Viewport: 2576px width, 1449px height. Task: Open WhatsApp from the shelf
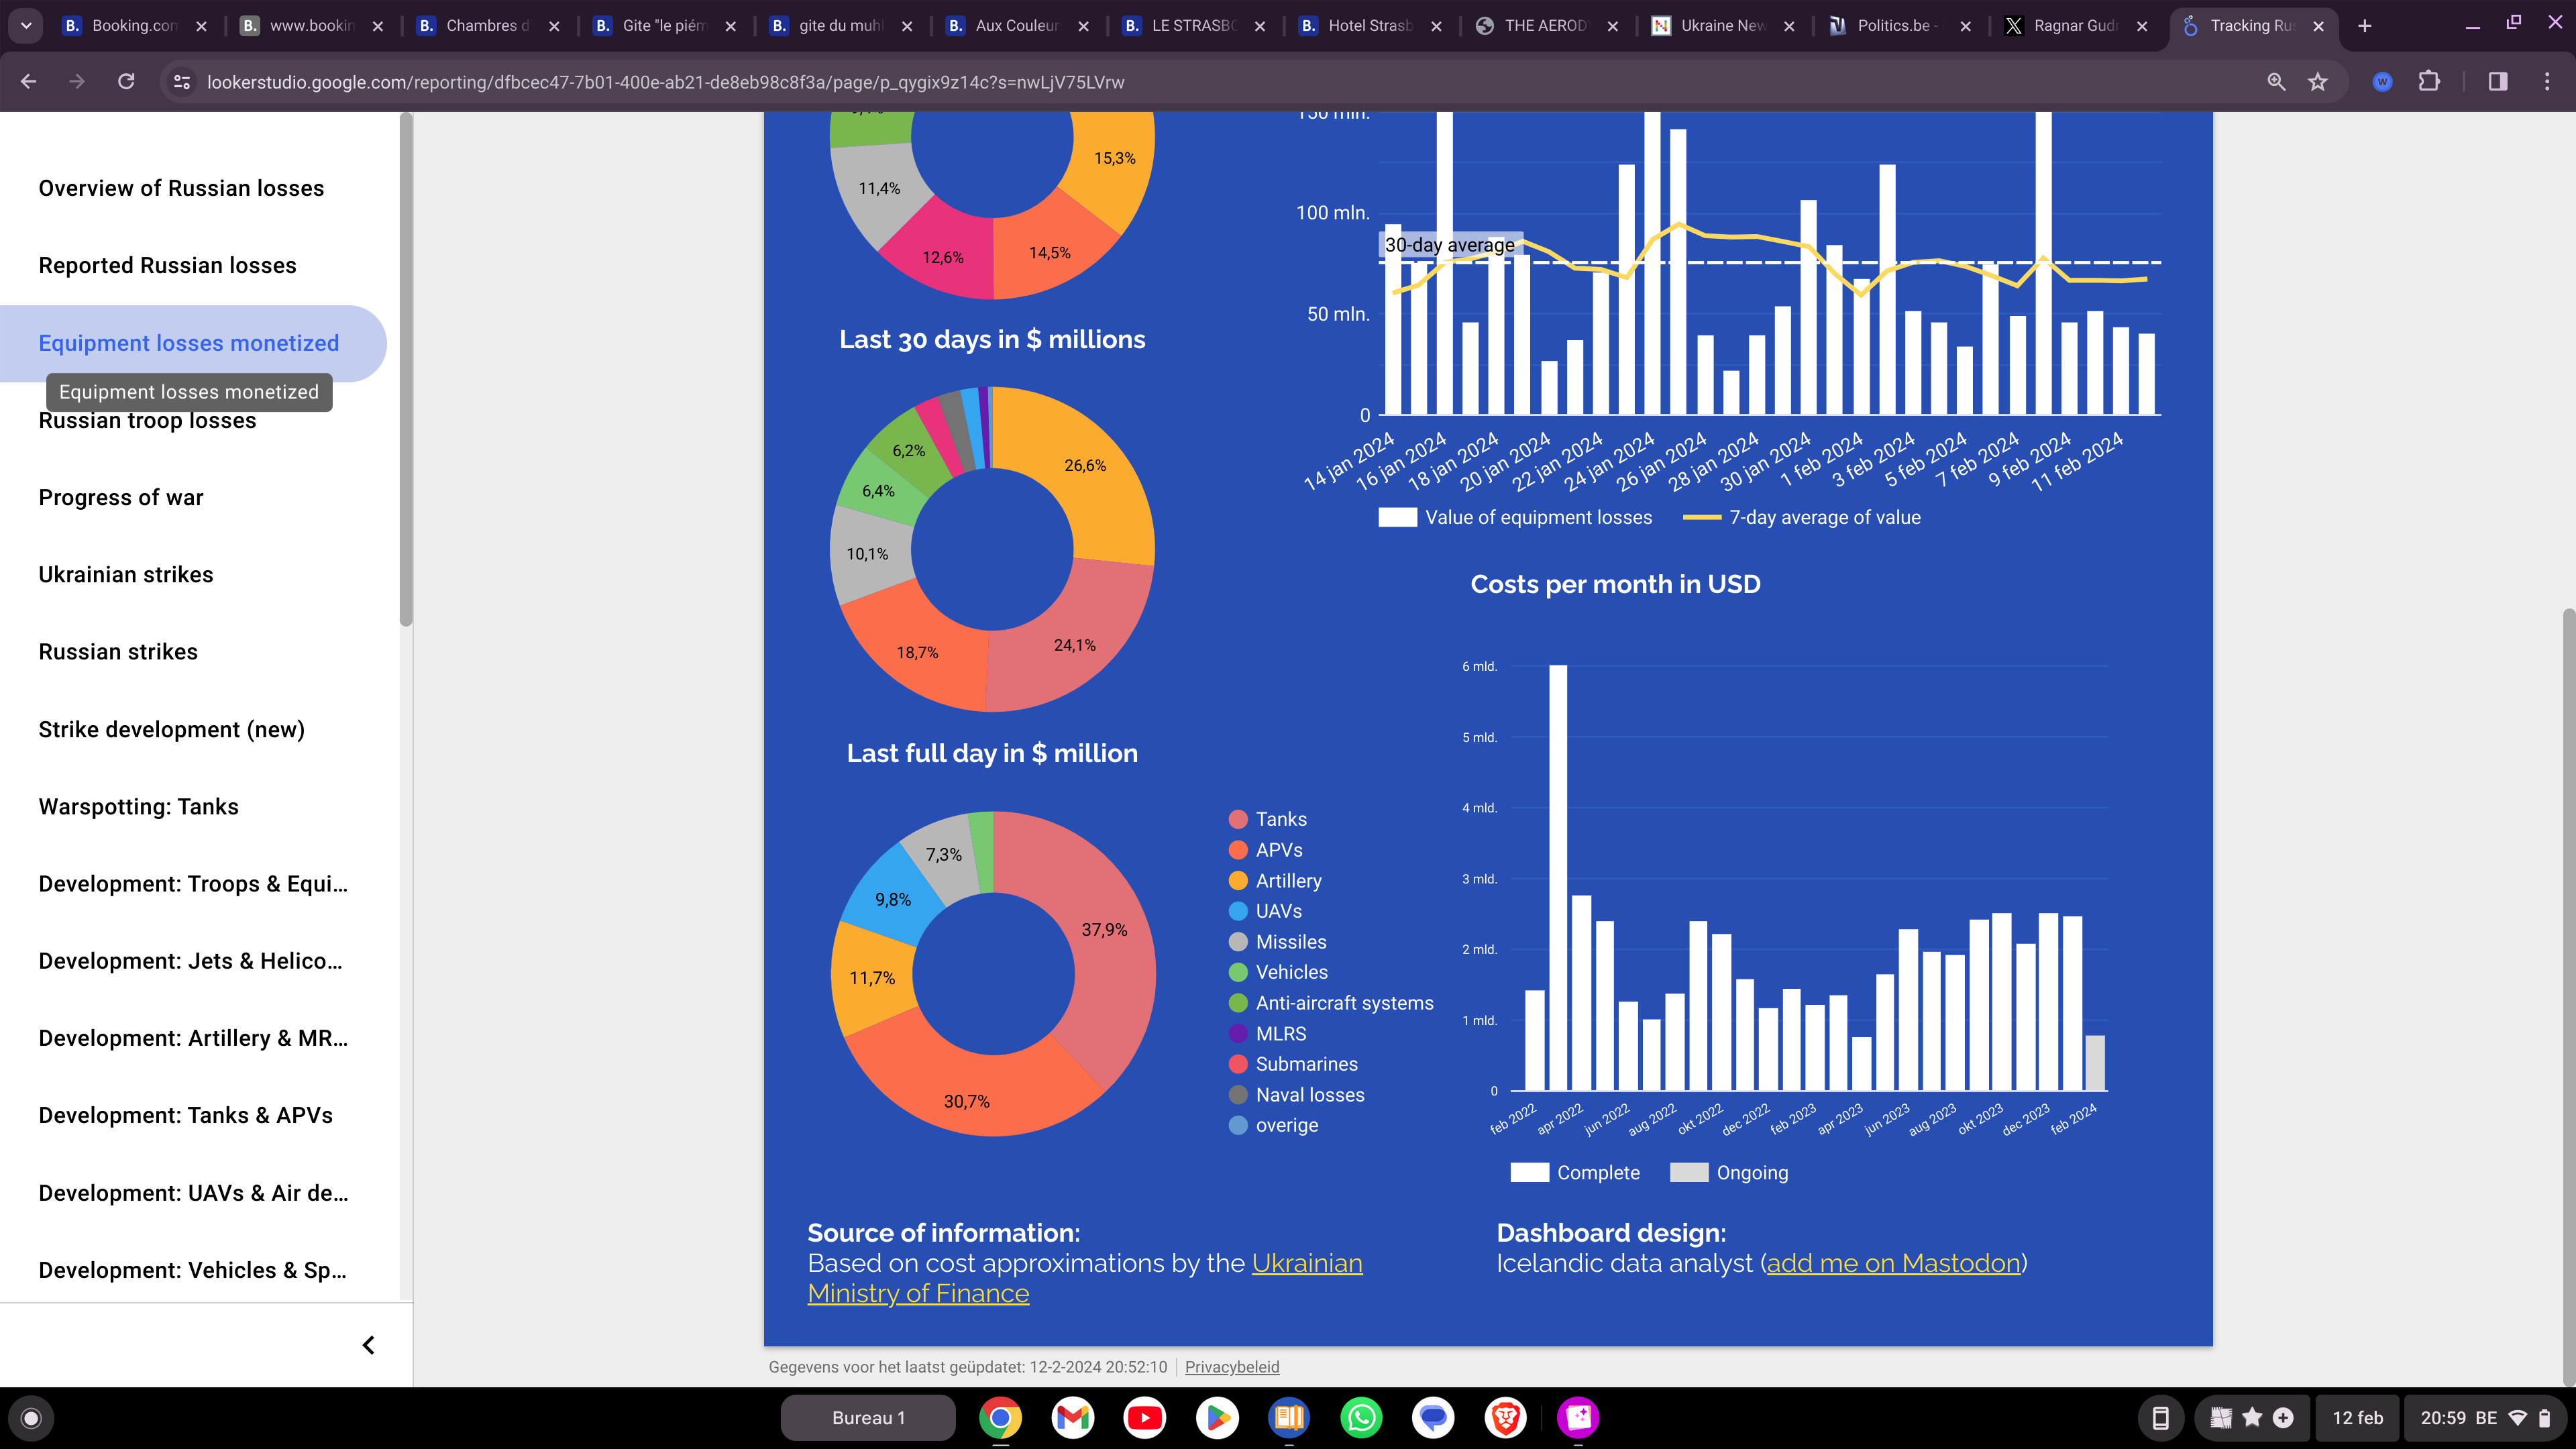[x=1361, y=1417]
